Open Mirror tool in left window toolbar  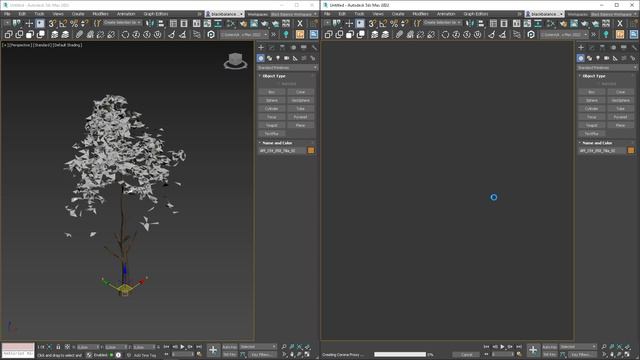click(150, 24)
